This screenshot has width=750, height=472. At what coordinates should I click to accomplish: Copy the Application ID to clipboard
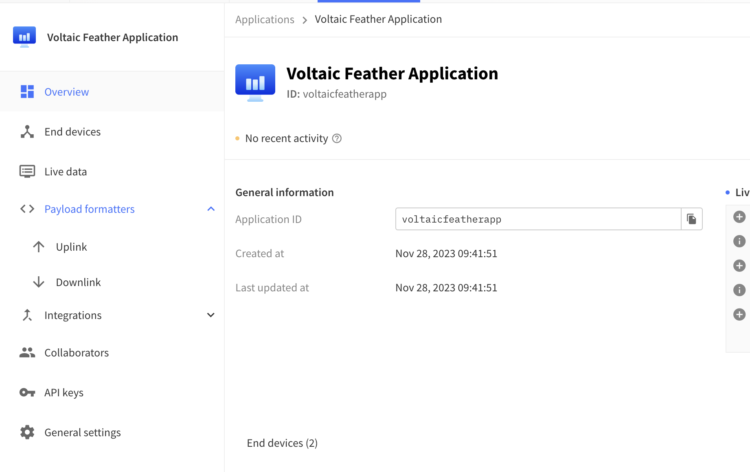pyautogui.click(x=692, y=219)
